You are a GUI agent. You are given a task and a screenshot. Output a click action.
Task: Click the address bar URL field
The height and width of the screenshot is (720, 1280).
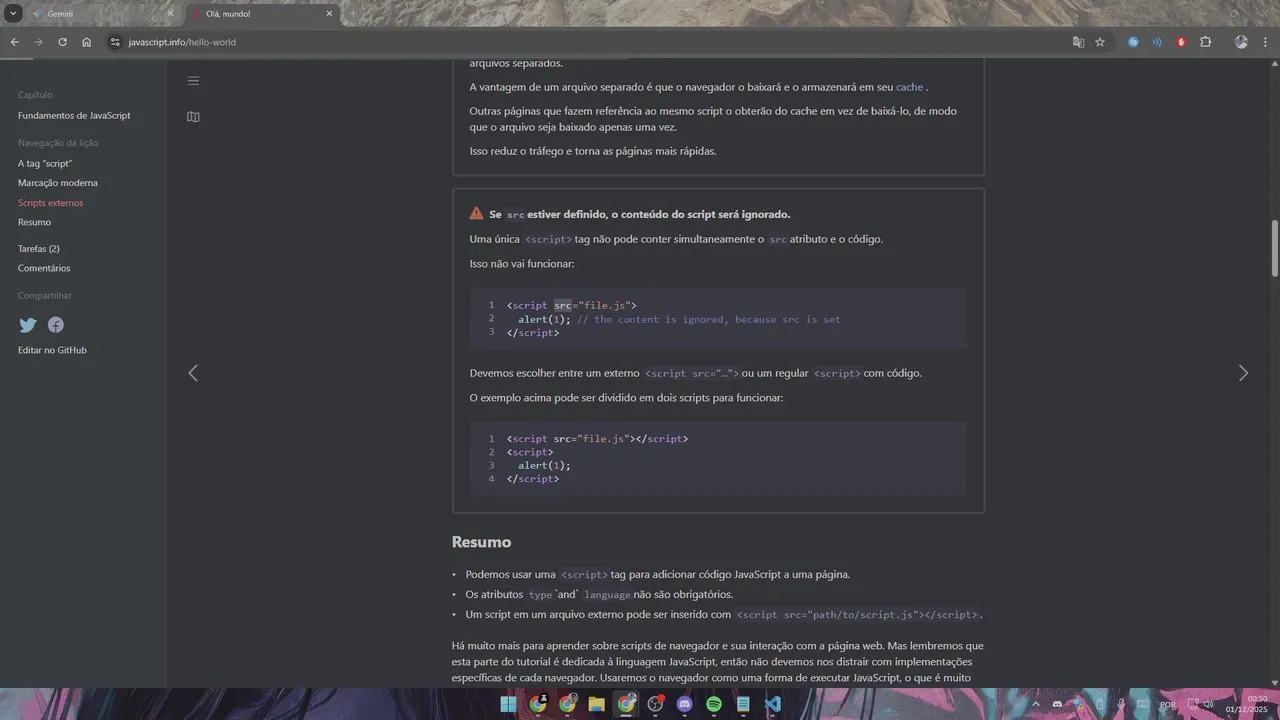pyautogui.click(x=590, y=42)
